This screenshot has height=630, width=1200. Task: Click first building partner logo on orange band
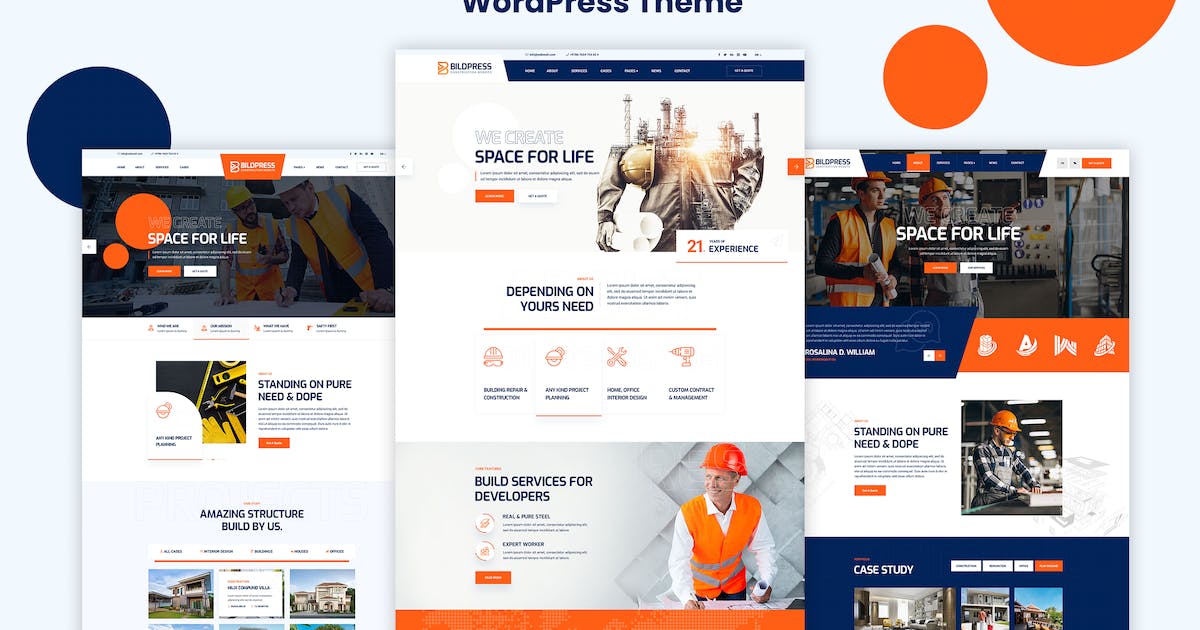coord(987,346)
